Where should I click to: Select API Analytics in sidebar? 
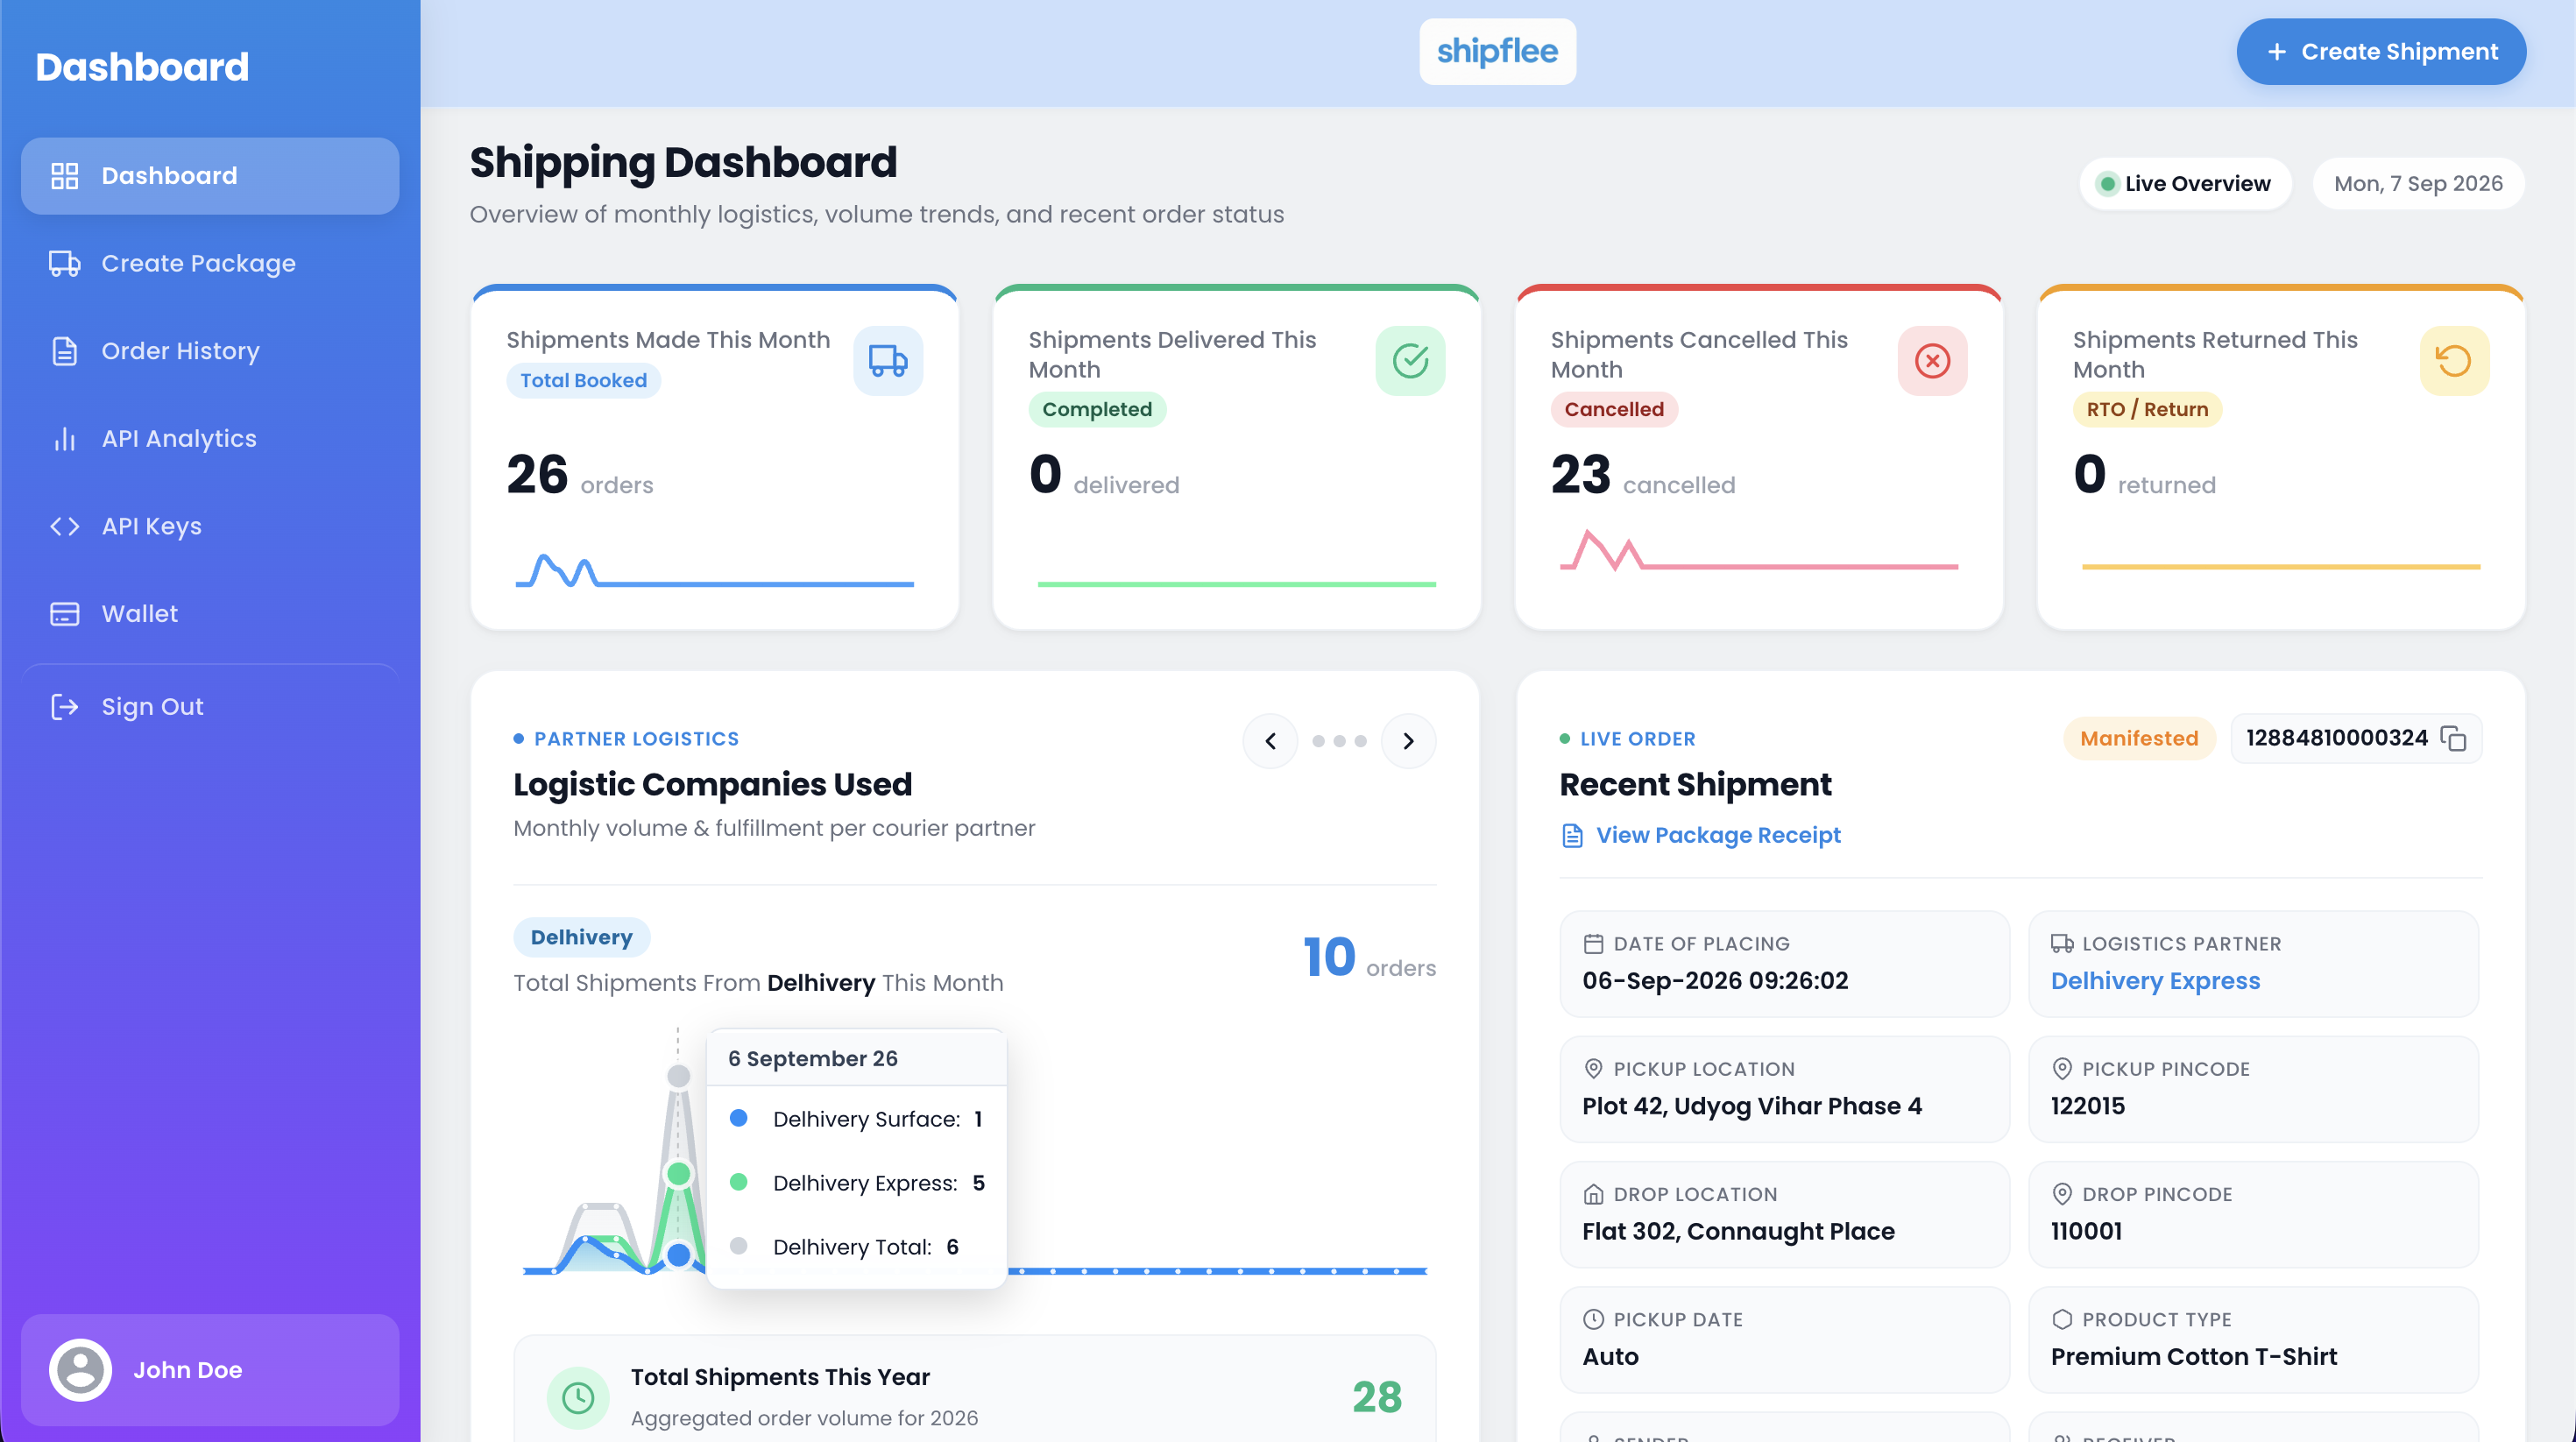[210, 439]
